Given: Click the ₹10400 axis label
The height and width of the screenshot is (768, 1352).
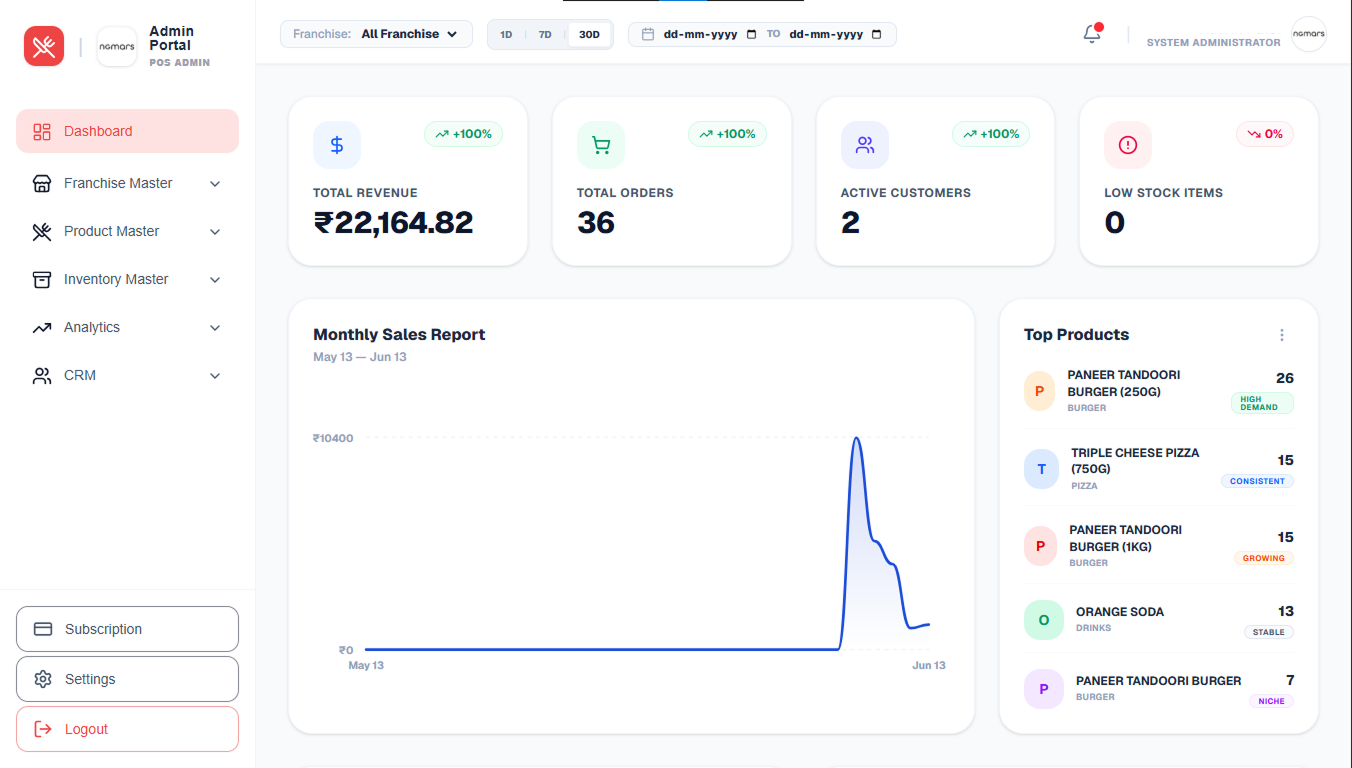Looking at the screenshot, I should [333, 438].
